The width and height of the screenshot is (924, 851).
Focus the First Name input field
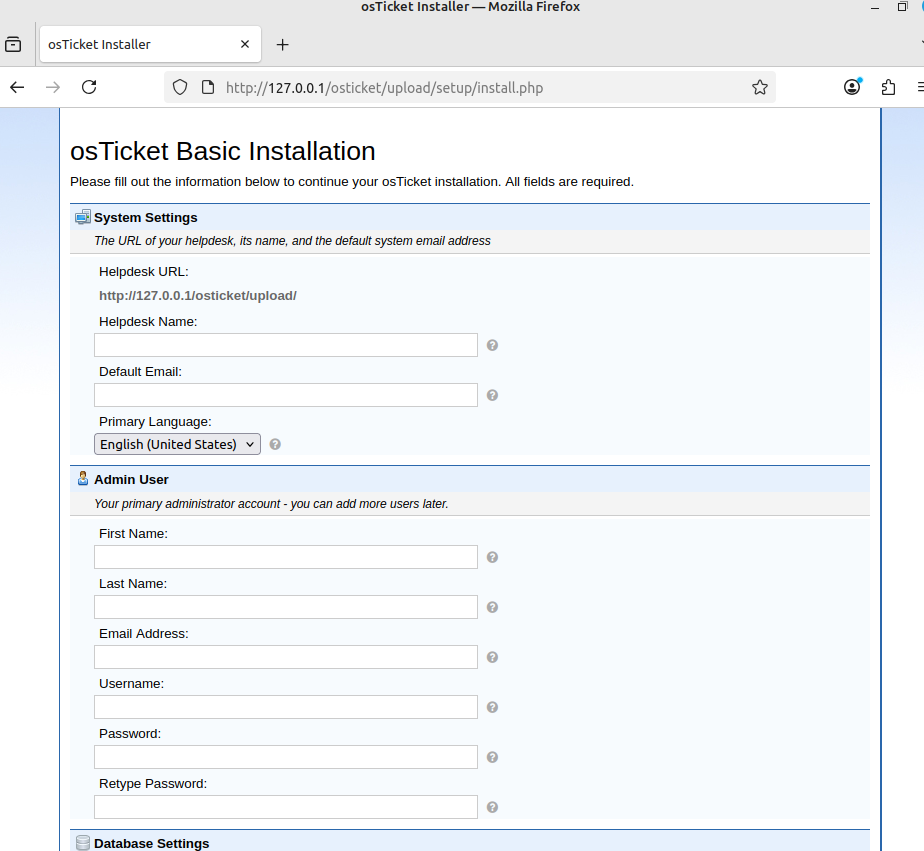[x=286, y=558]
